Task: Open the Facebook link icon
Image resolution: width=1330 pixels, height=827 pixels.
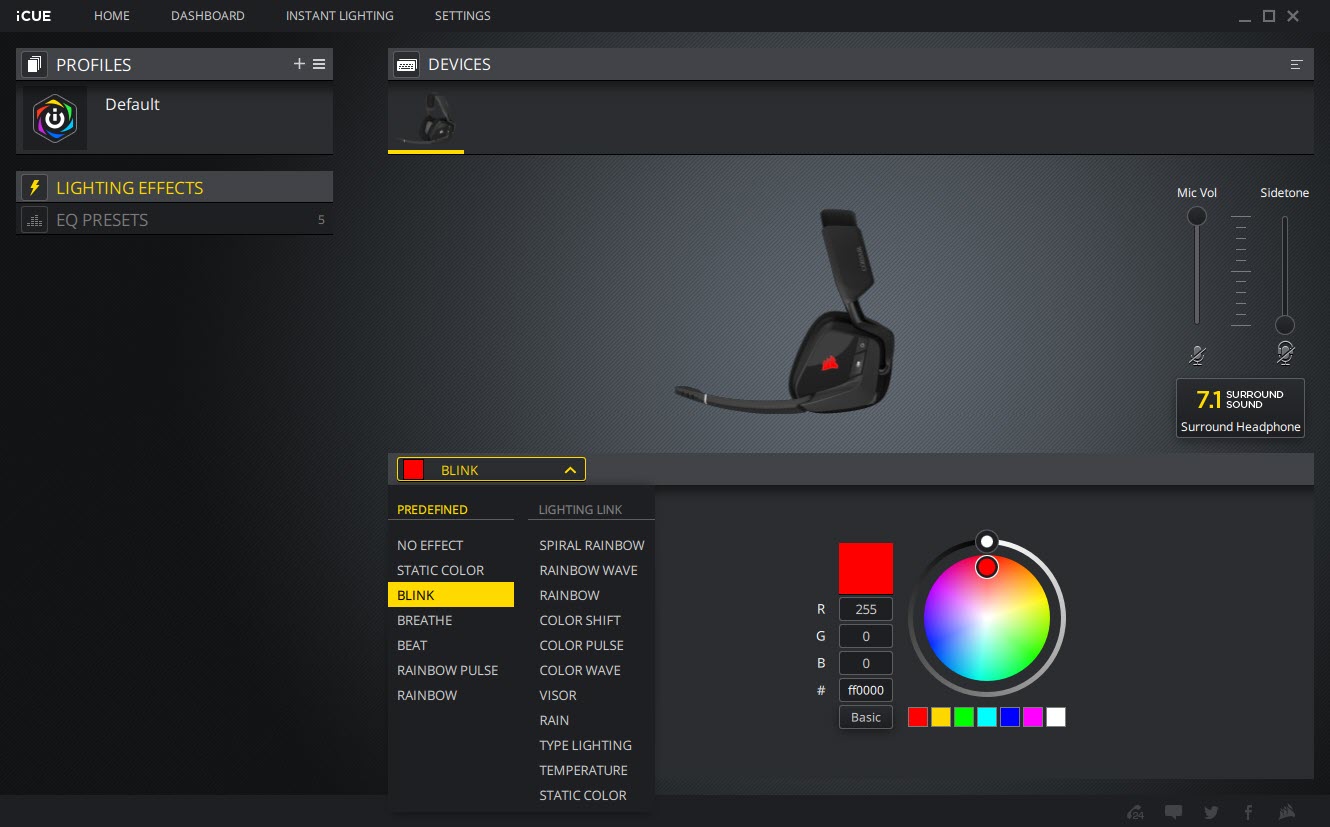Action: click(x=1248, y=812)
